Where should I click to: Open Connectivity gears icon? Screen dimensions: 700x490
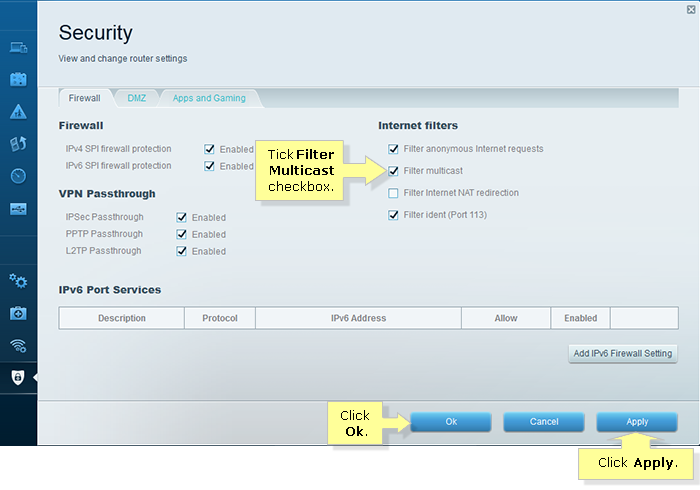pyautogui.click(x=18, y=281)
